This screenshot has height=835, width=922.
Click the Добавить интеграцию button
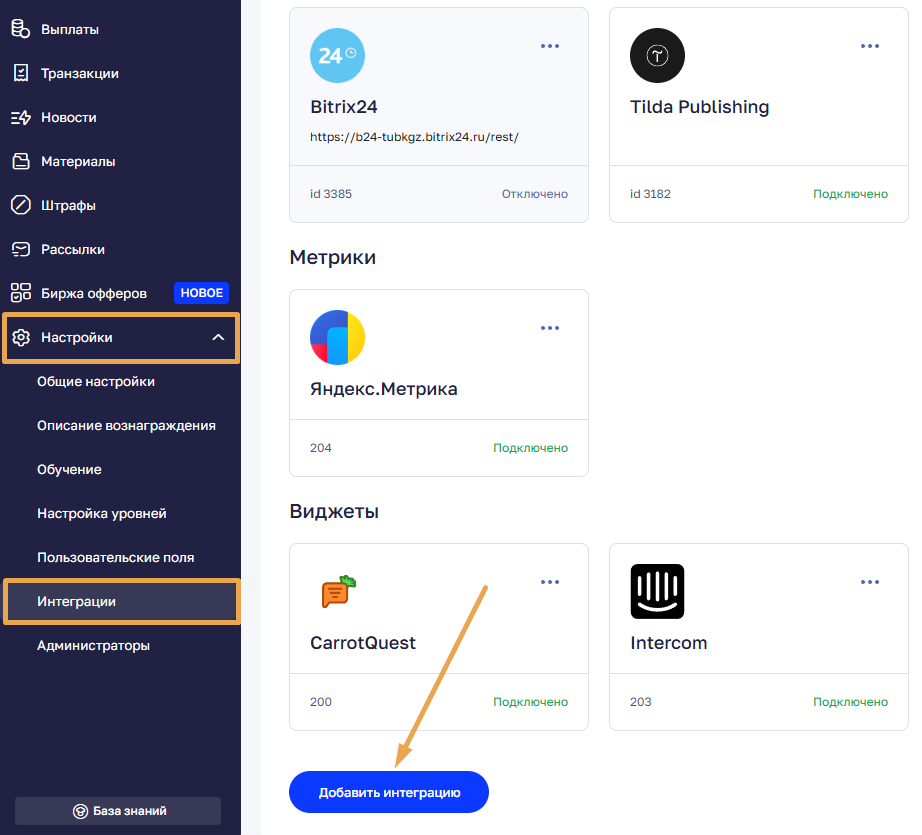(389, 793)
